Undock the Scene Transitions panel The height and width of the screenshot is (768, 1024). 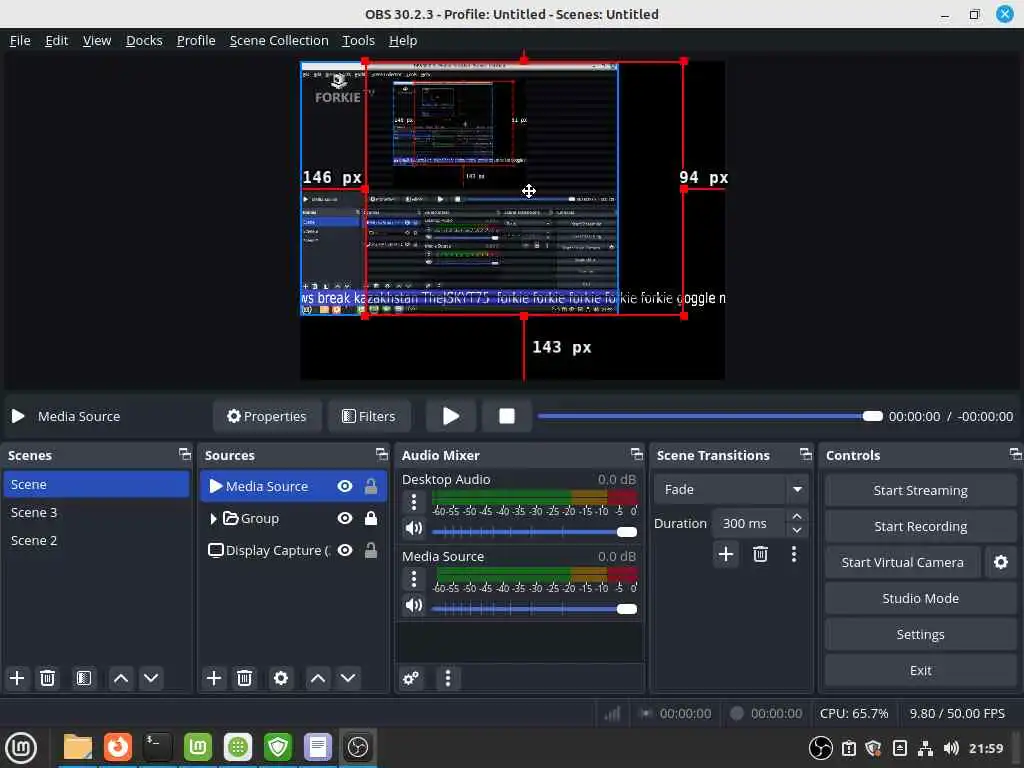tap(806, 454)
